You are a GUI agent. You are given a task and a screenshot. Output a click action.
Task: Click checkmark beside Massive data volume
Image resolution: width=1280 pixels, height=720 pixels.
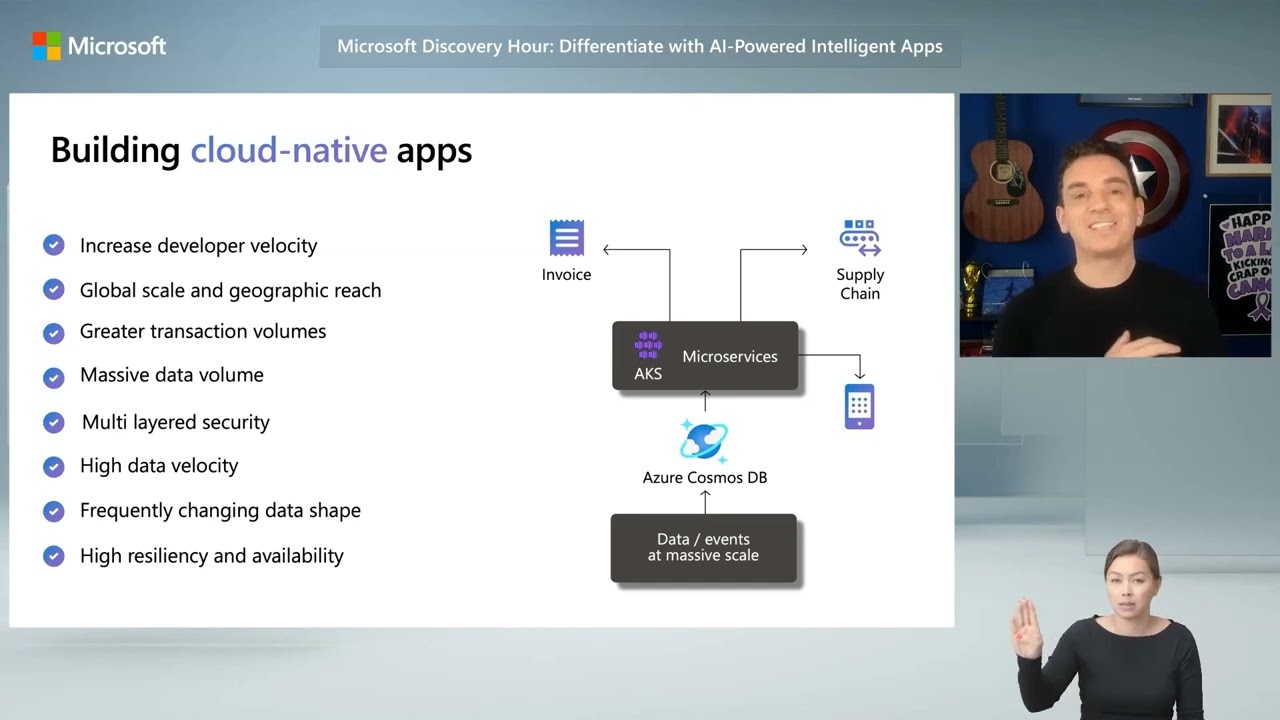point(54,377)
